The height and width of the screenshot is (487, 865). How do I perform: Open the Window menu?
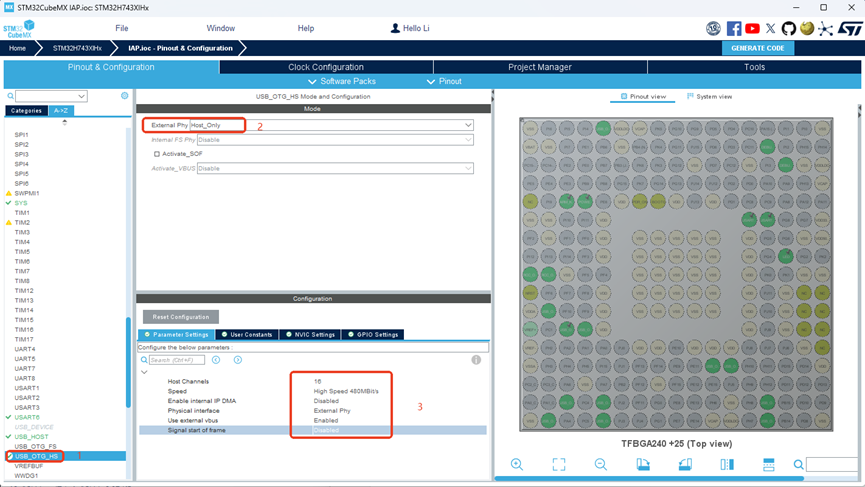coord(221,28)
